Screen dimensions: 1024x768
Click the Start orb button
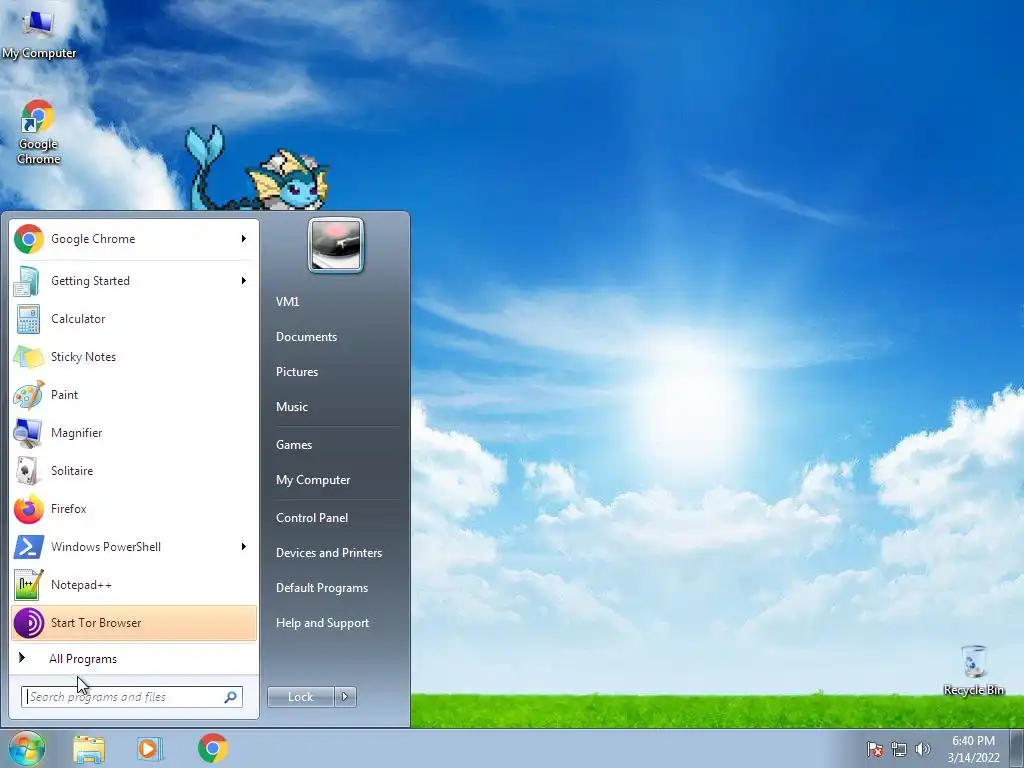(27, 748)
